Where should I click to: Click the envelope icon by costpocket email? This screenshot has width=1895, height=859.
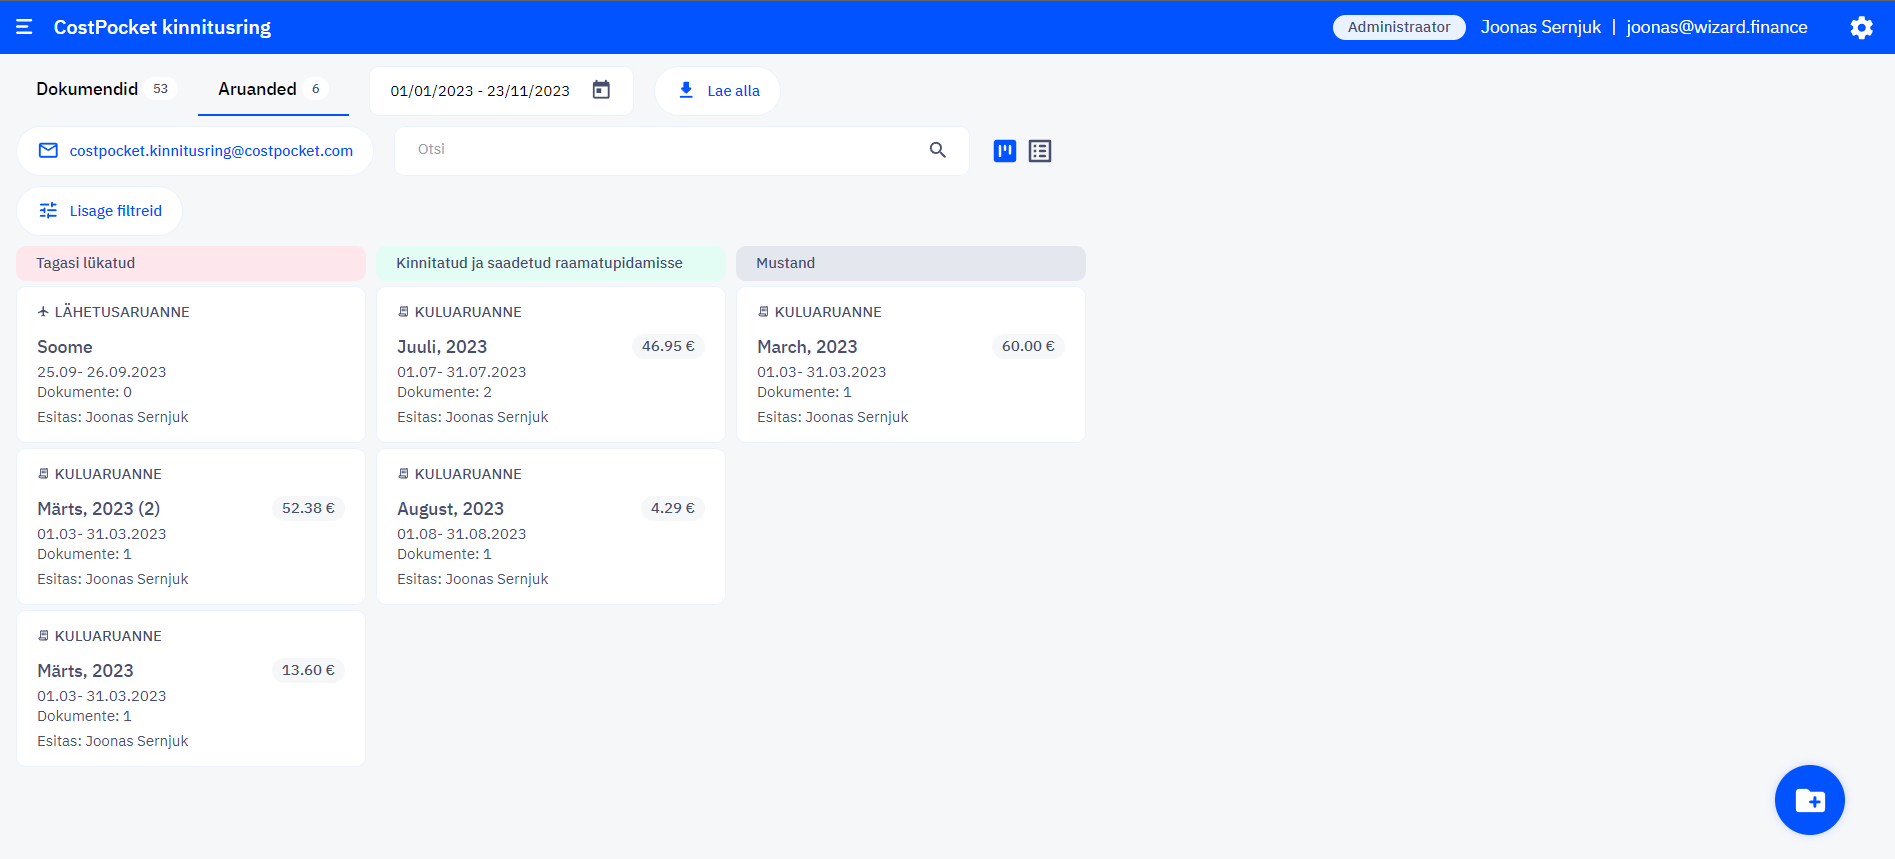[48, 151]
